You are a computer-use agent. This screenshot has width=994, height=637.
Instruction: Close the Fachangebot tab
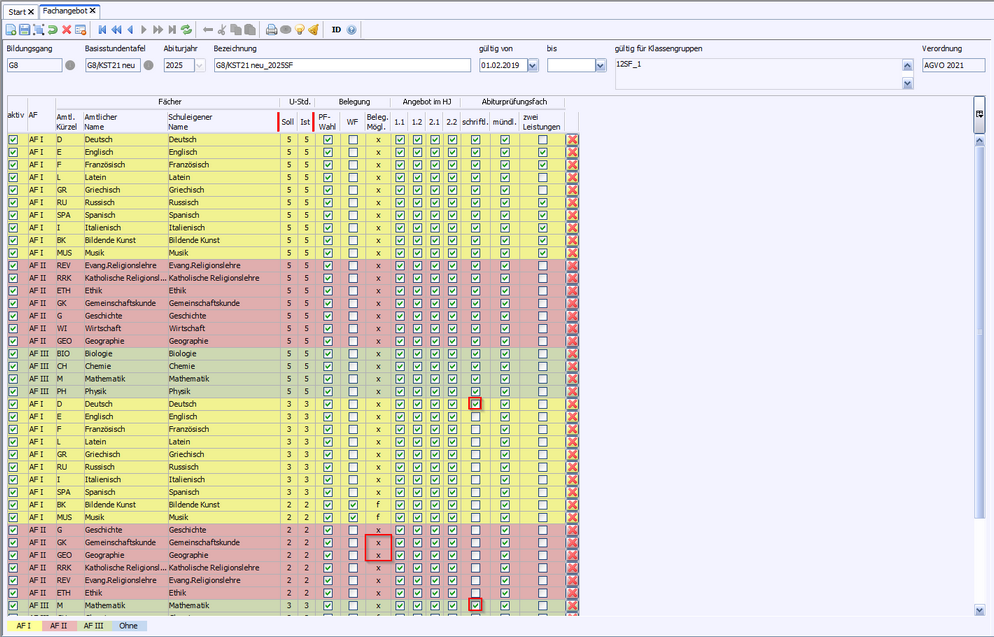[x=93, y=10]
